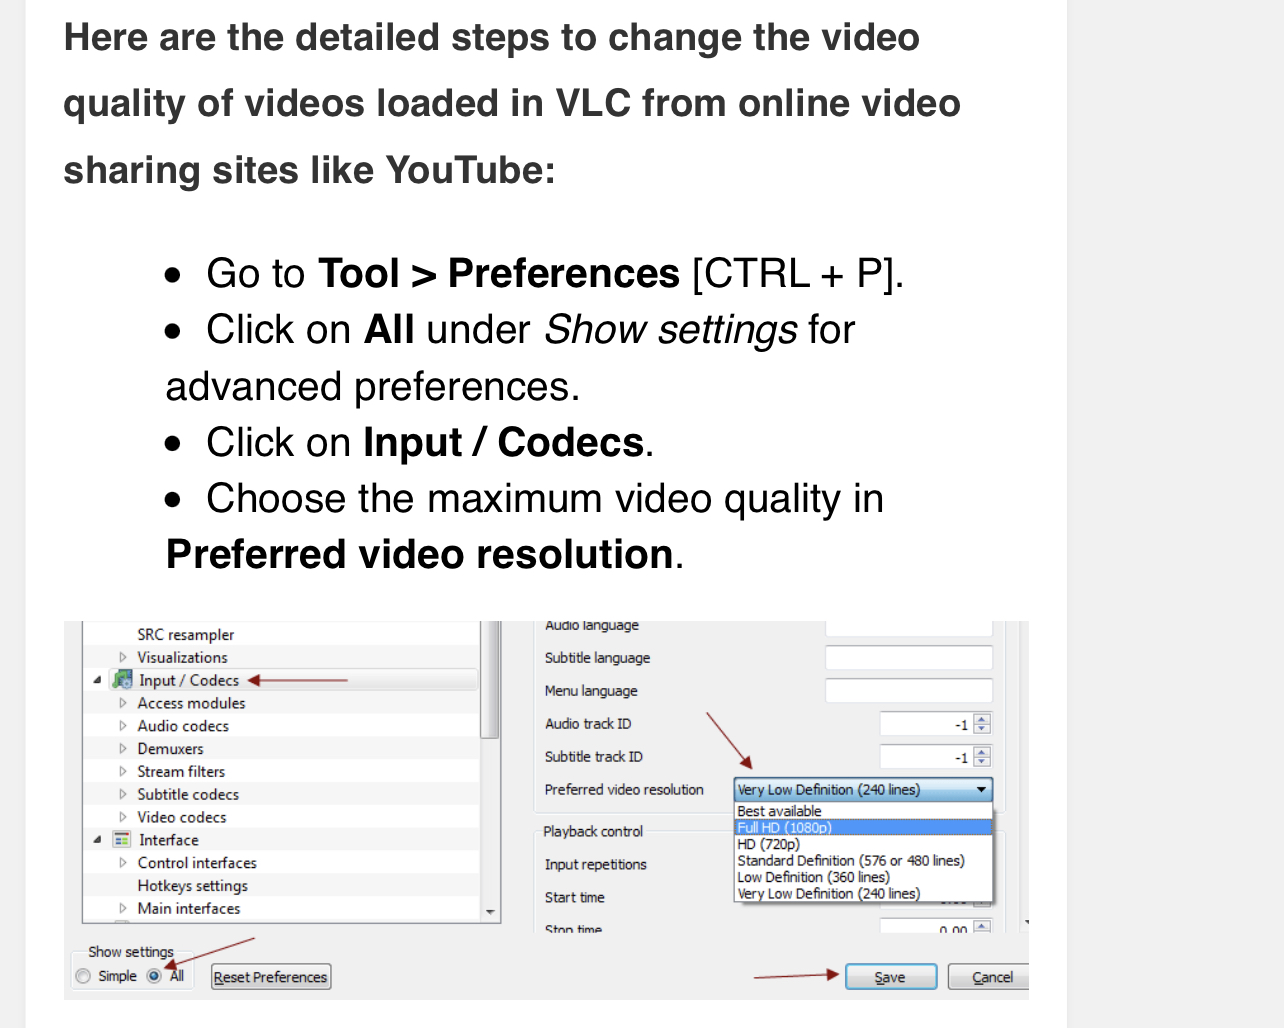Increase the Audio track ID with up arrow
The image size is (1284, 1028).
982,719
